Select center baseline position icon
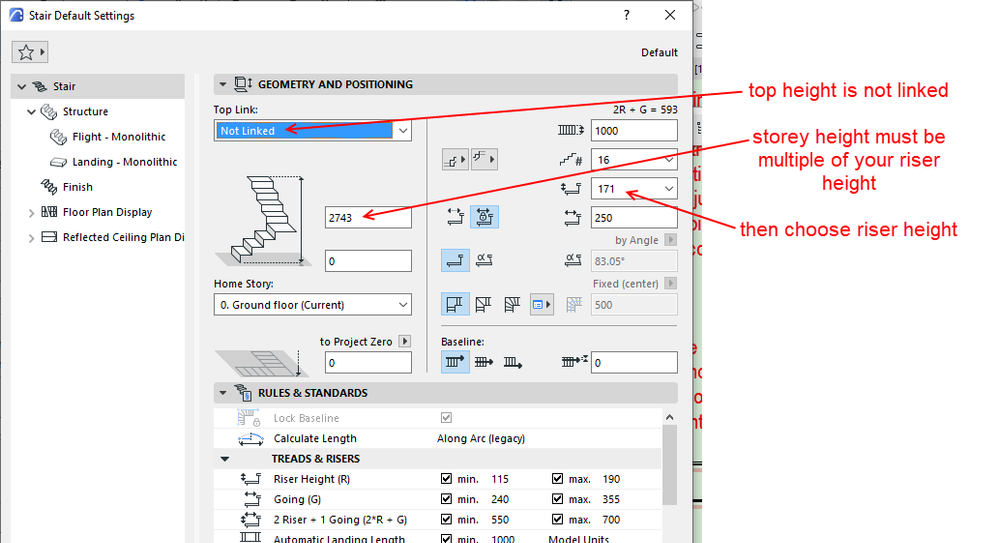The width and height of the screenshot is (999, 543). coord(484,362)
